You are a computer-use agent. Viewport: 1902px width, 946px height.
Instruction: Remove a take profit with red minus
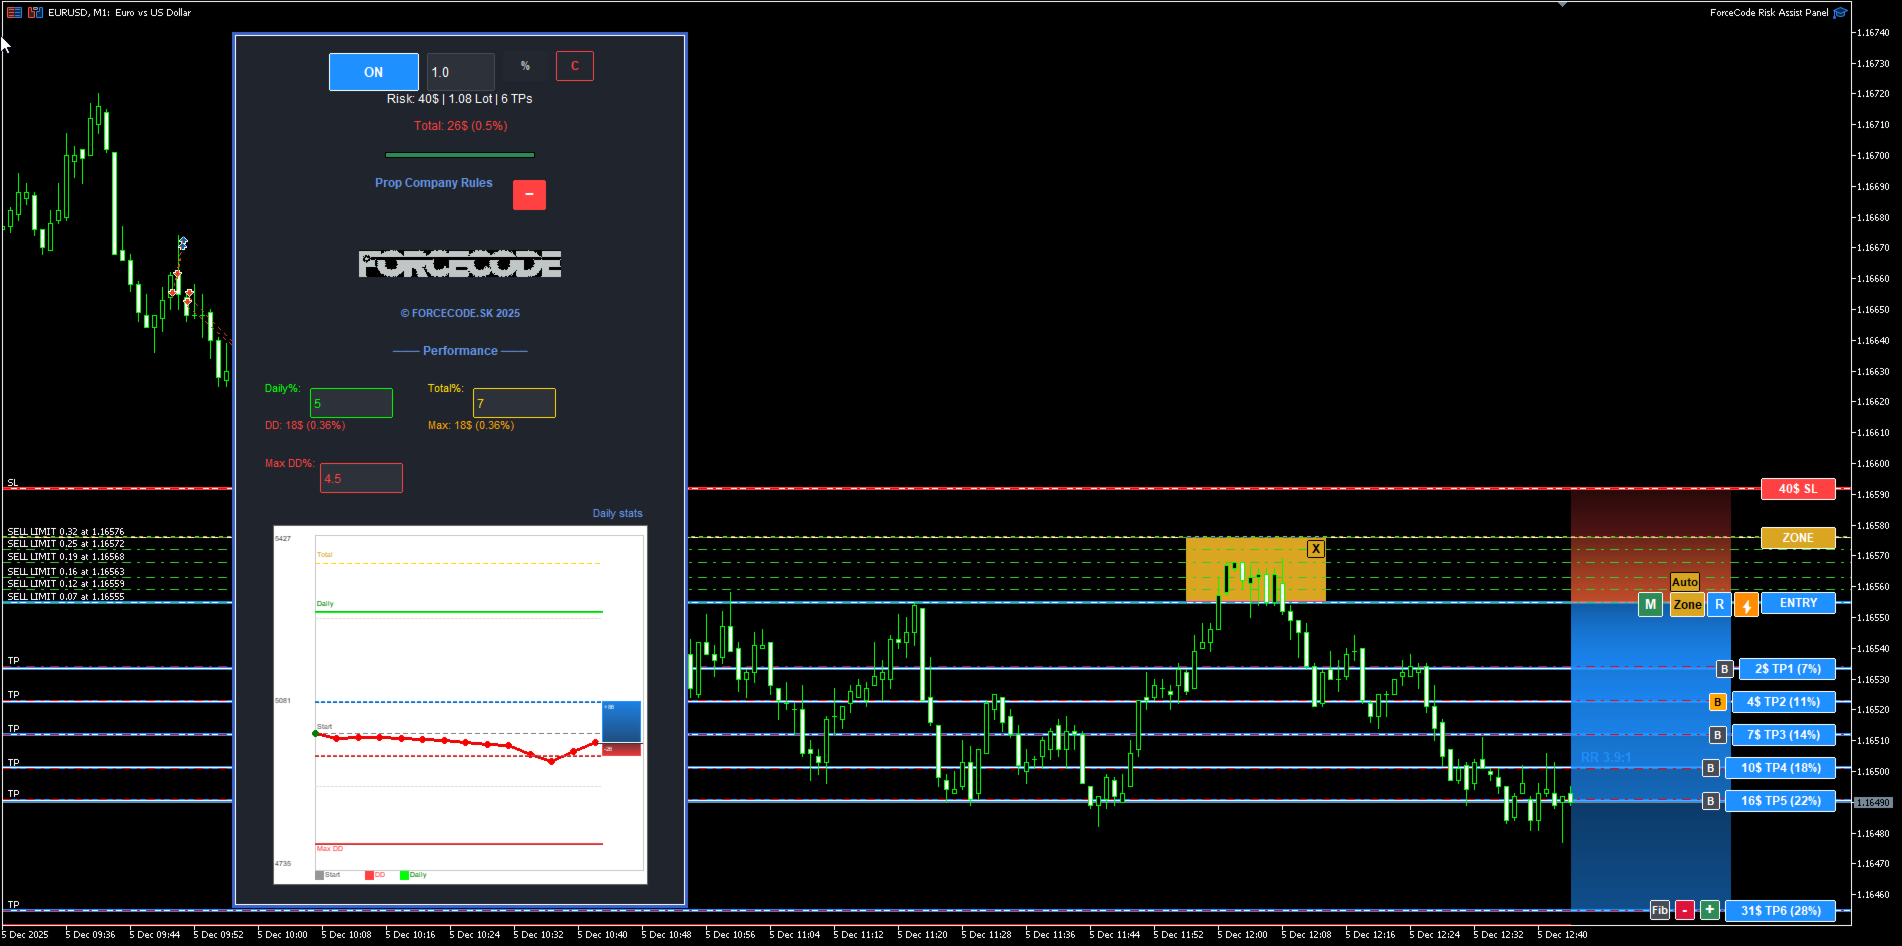pos(1685,910)
